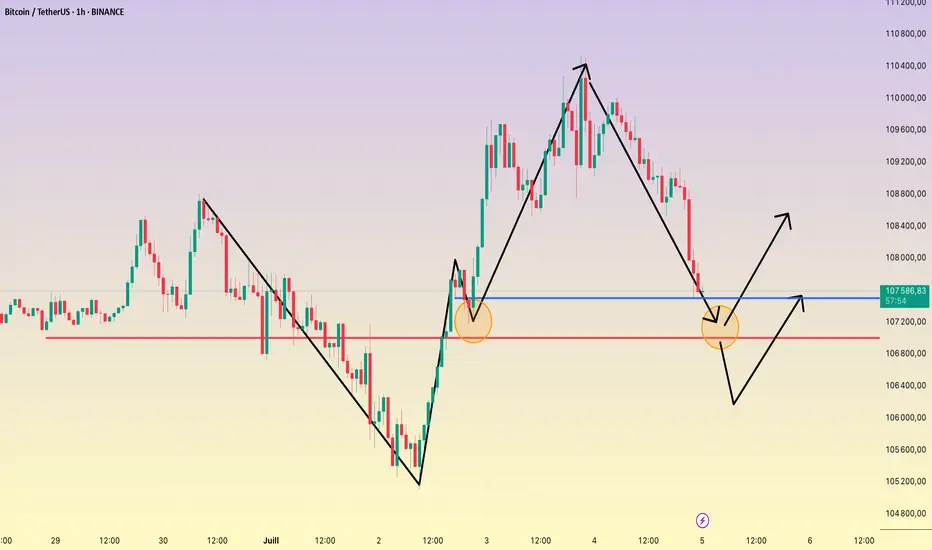Click the date 5 on time axis
The height and width of the screenshot is (550, 932).
click(702, 540)
